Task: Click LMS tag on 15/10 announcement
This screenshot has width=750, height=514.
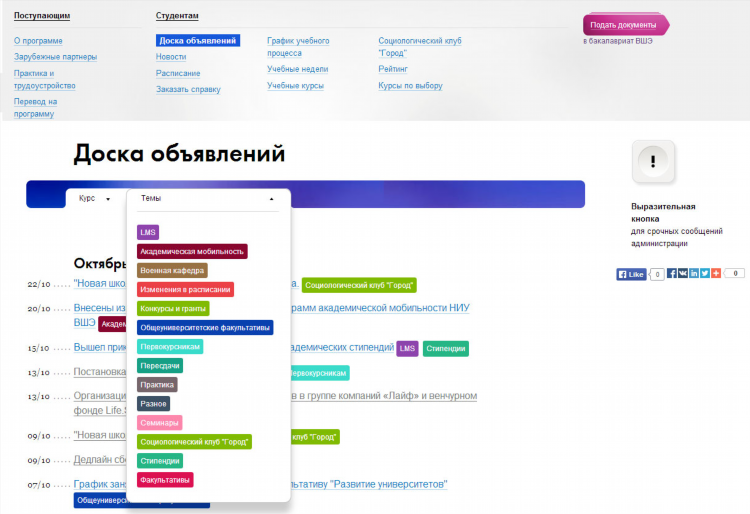Action: [407, 349]
